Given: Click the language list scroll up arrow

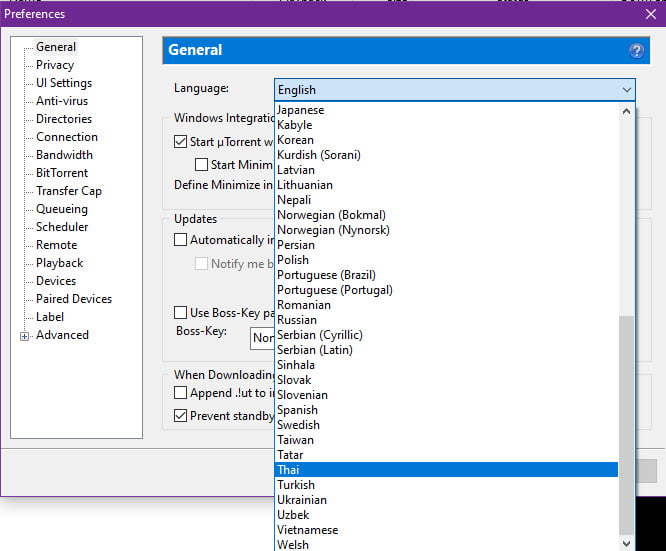Looking at the screenshot, I should (626, 111).
